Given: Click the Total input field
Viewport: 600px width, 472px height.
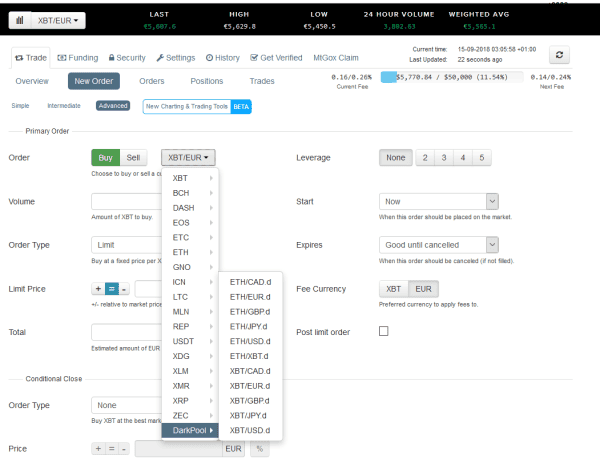Looking at the screenshot, I should tap(127, 332).
